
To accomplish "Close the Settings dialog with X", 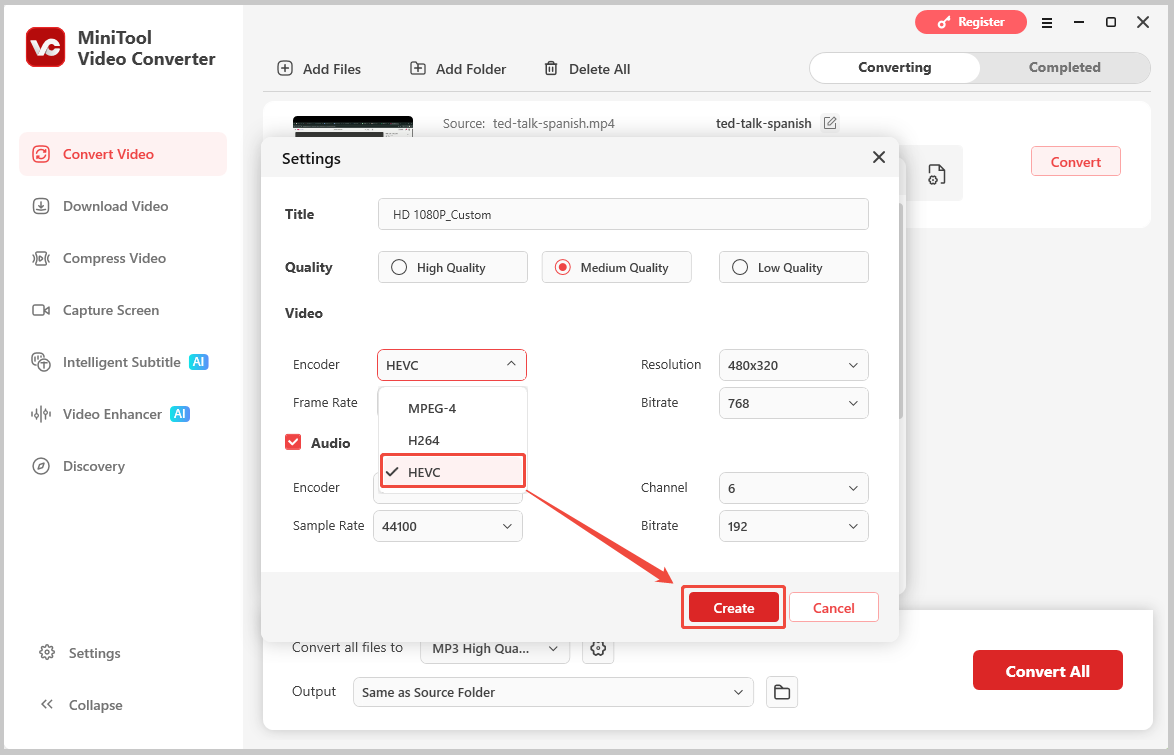I will point(879,157).
